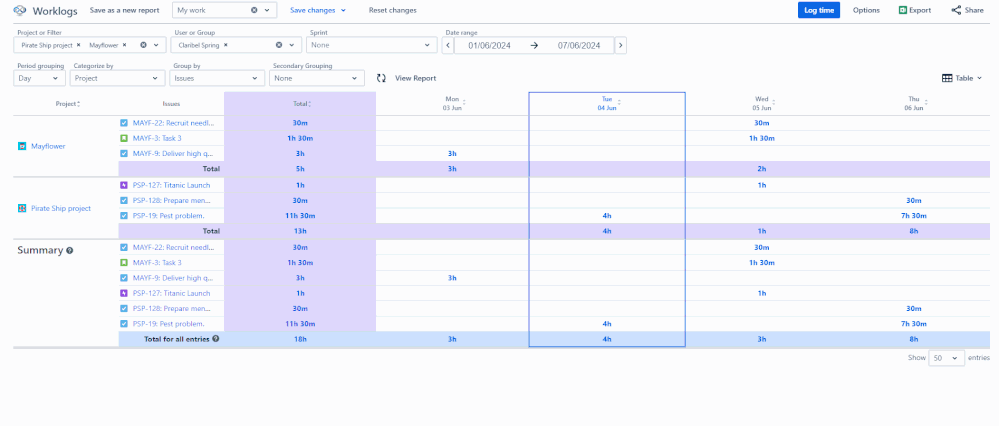999x426 pixels.
Task: Click MAYF-22 task icon in Mayflower group
Action: 124,123
